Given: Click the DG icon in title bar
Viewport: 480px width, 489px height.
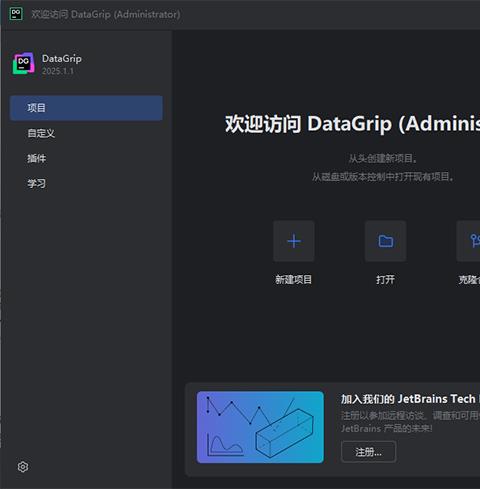Looking at the screenshot, I should [x=16, y=14].
